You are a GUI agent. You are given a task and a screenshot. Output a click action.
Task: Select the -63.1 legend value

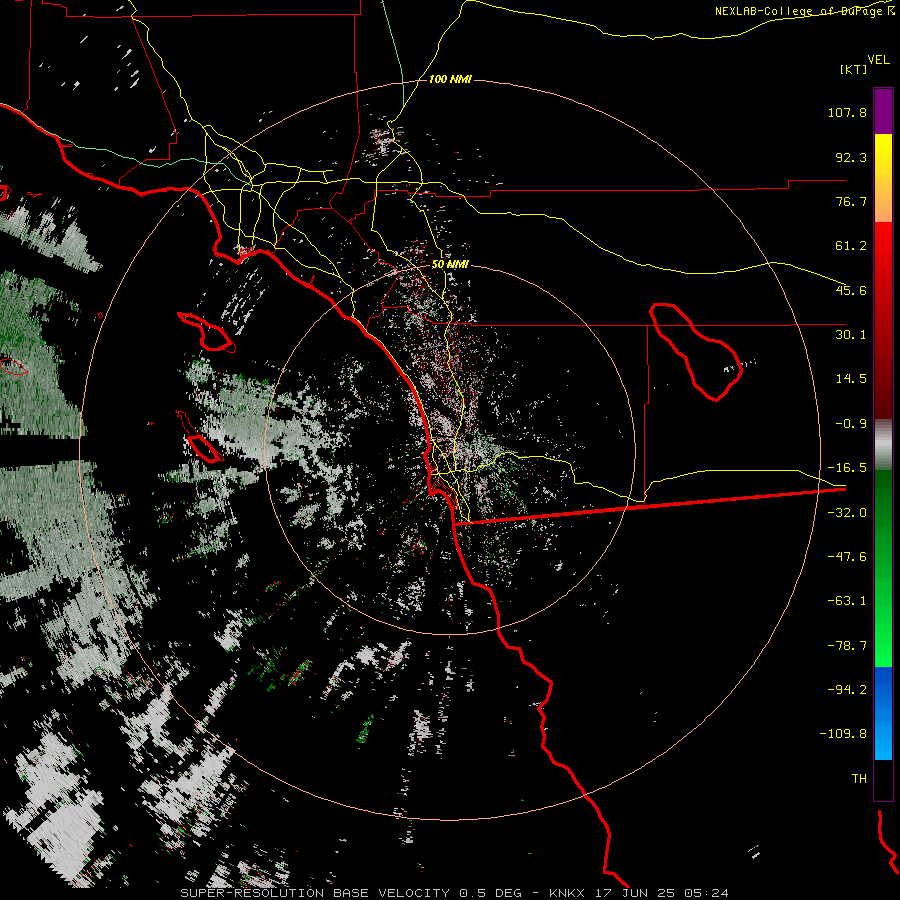point(847,601)
